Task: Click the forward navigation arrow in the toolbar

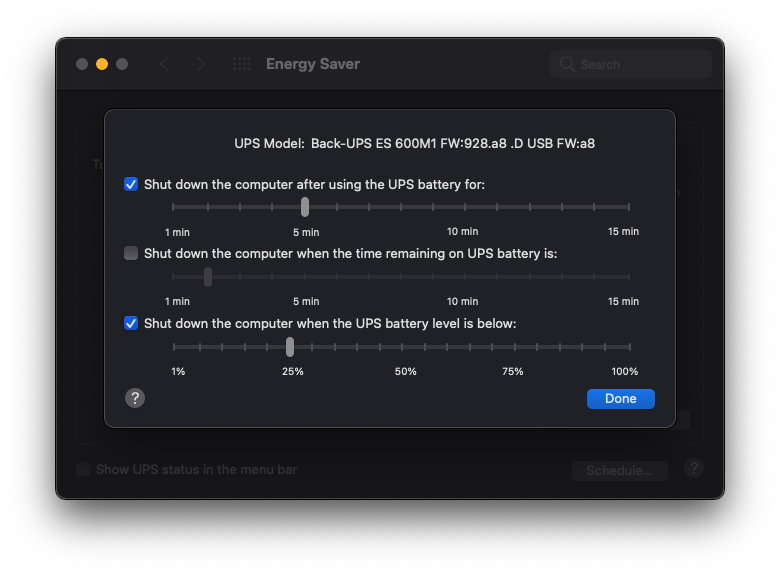Action: tap(200, 64)
